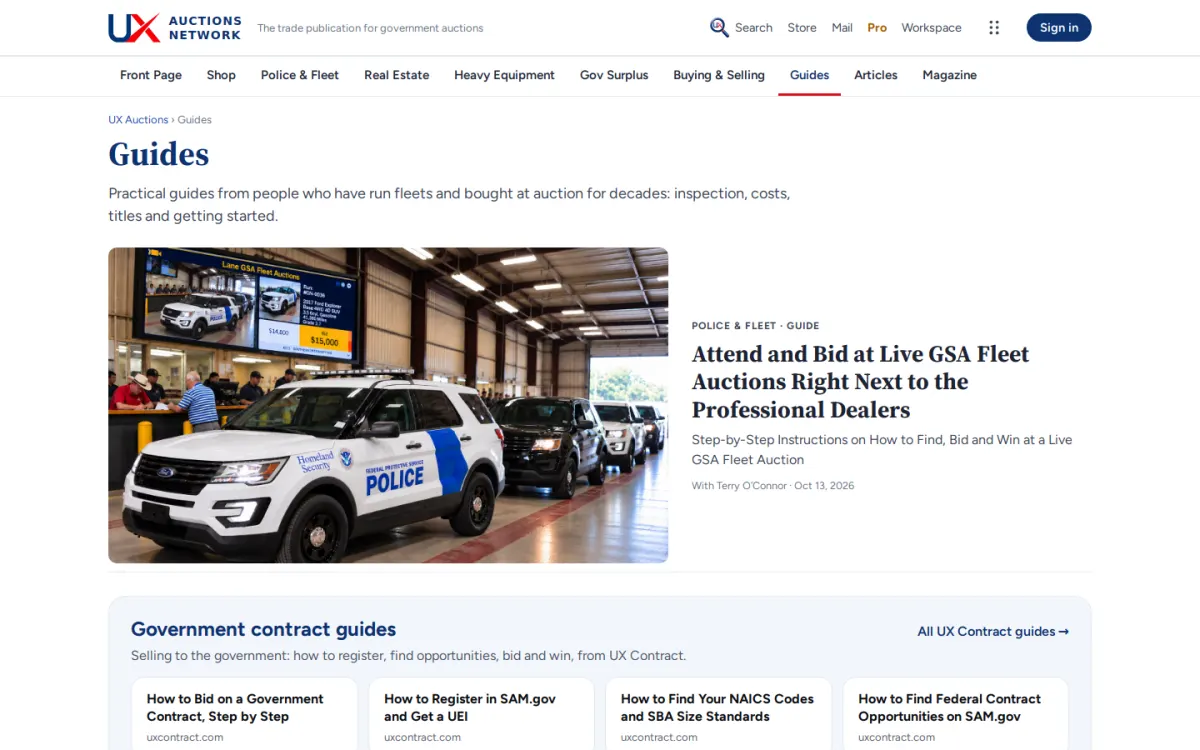Click the UX Auctions breadcrumb link
This screenshot has height=750, width=1200.
138,120
